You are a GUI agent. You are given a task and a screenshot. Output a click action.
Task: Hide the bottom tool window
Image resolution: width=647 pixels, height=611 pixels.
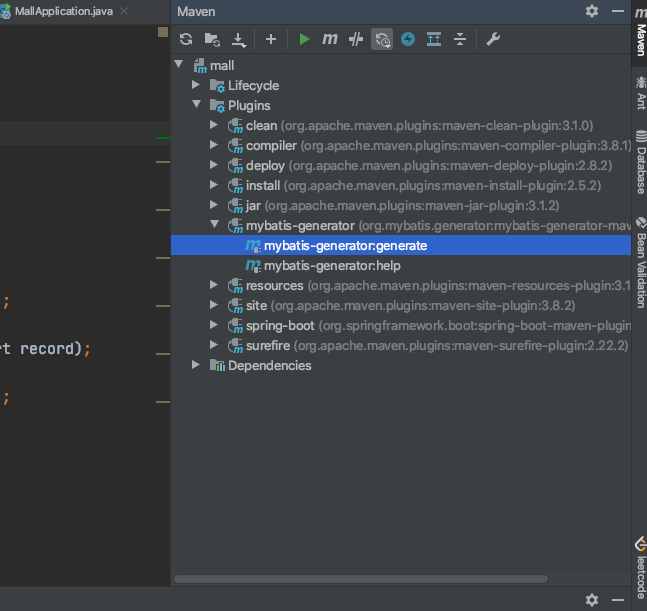[x=618, y=599]
